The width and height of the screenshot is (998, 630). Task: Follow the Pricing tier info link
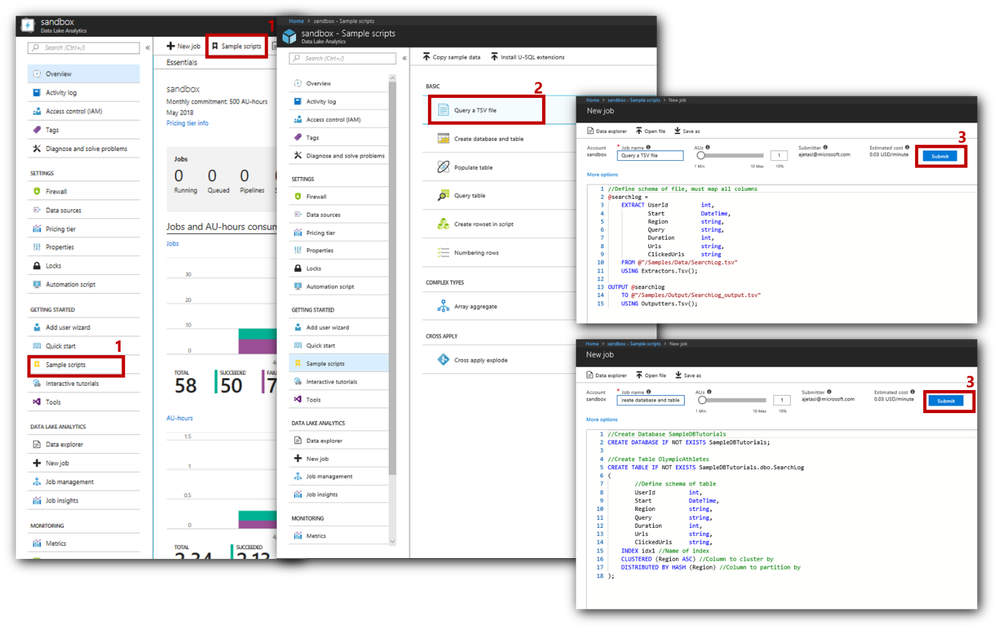pos(187,123)
